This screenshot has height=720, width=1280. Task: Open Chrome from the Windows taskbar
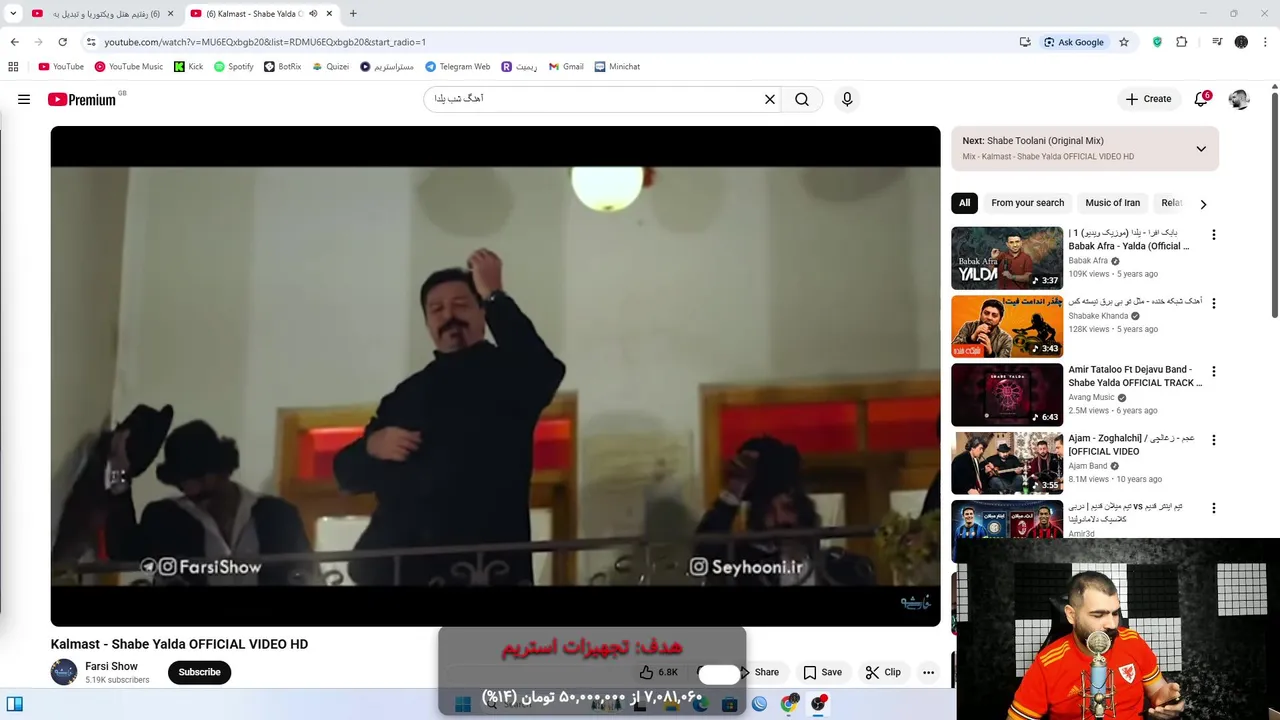(x=789, y=704)
